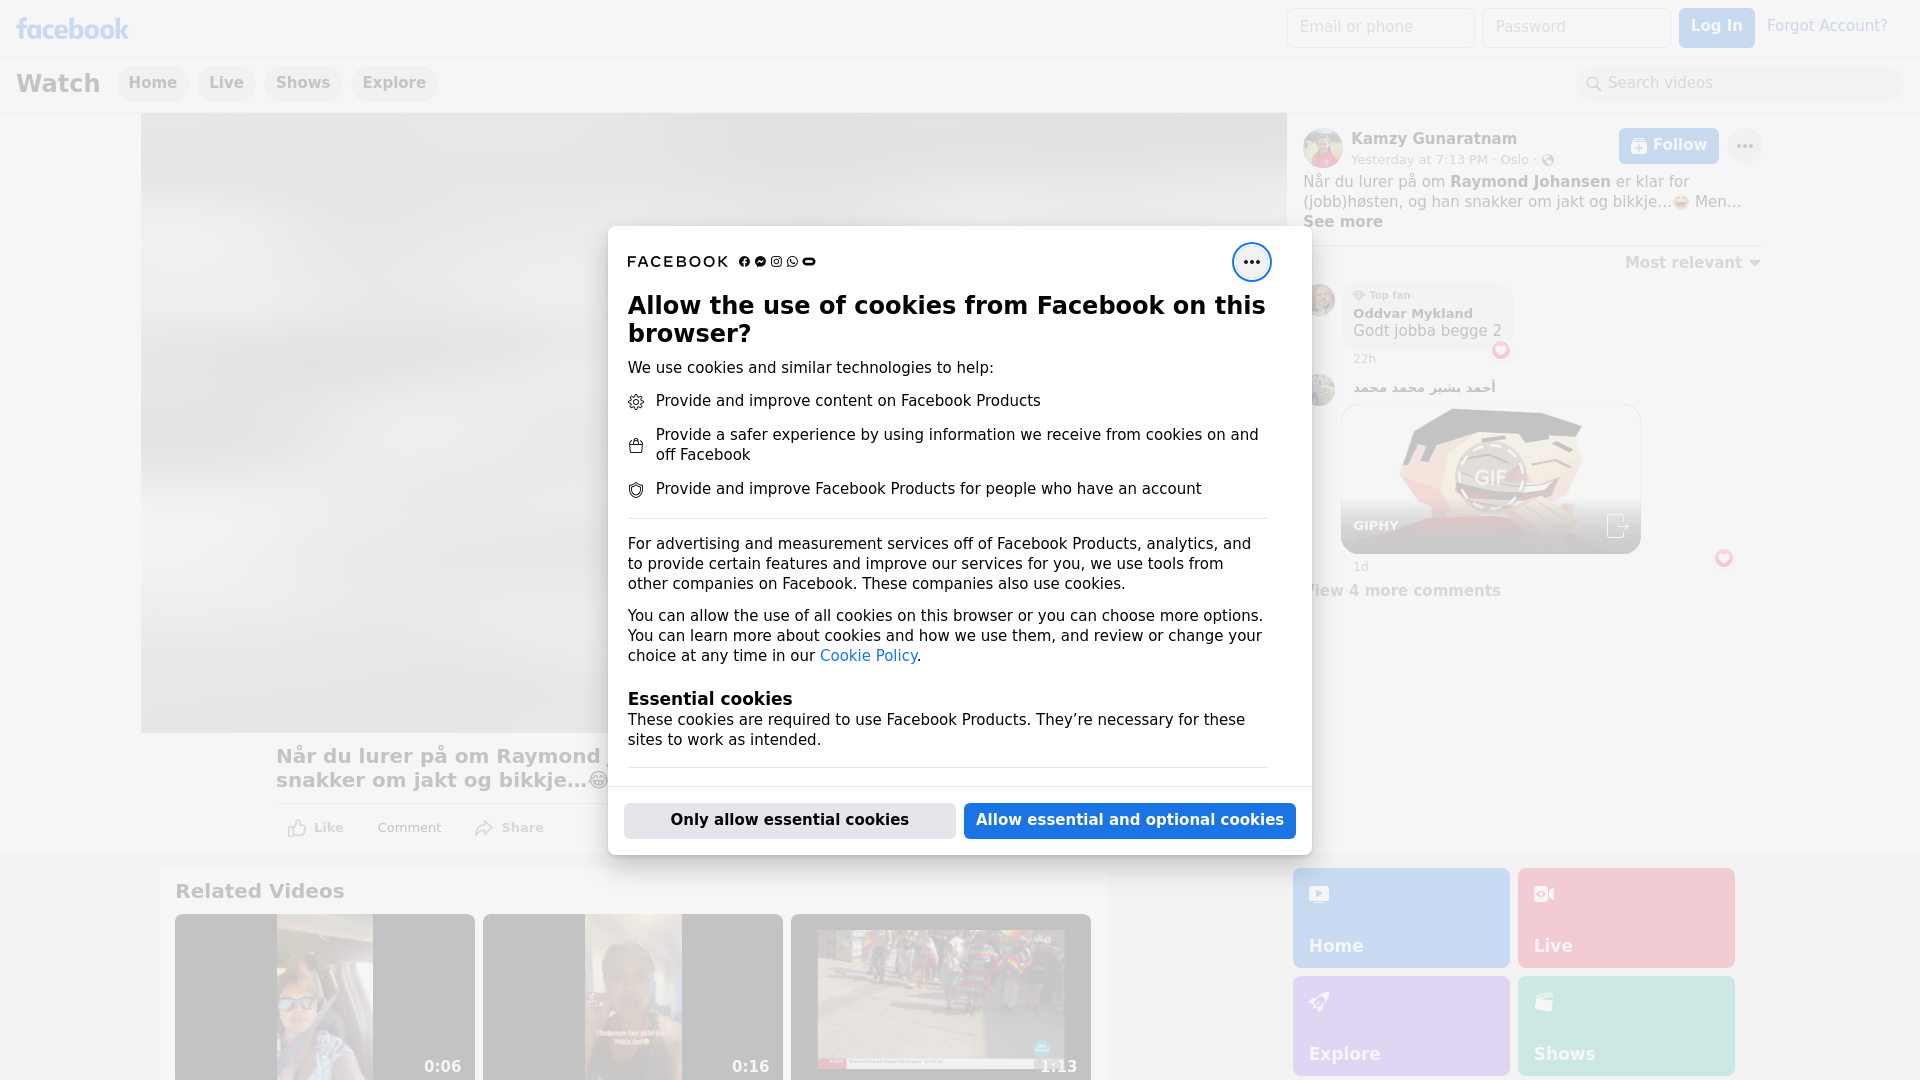The image size is (1920, 1080).
Task: Select the Live tab in Watch
Action: click(226, 83)
